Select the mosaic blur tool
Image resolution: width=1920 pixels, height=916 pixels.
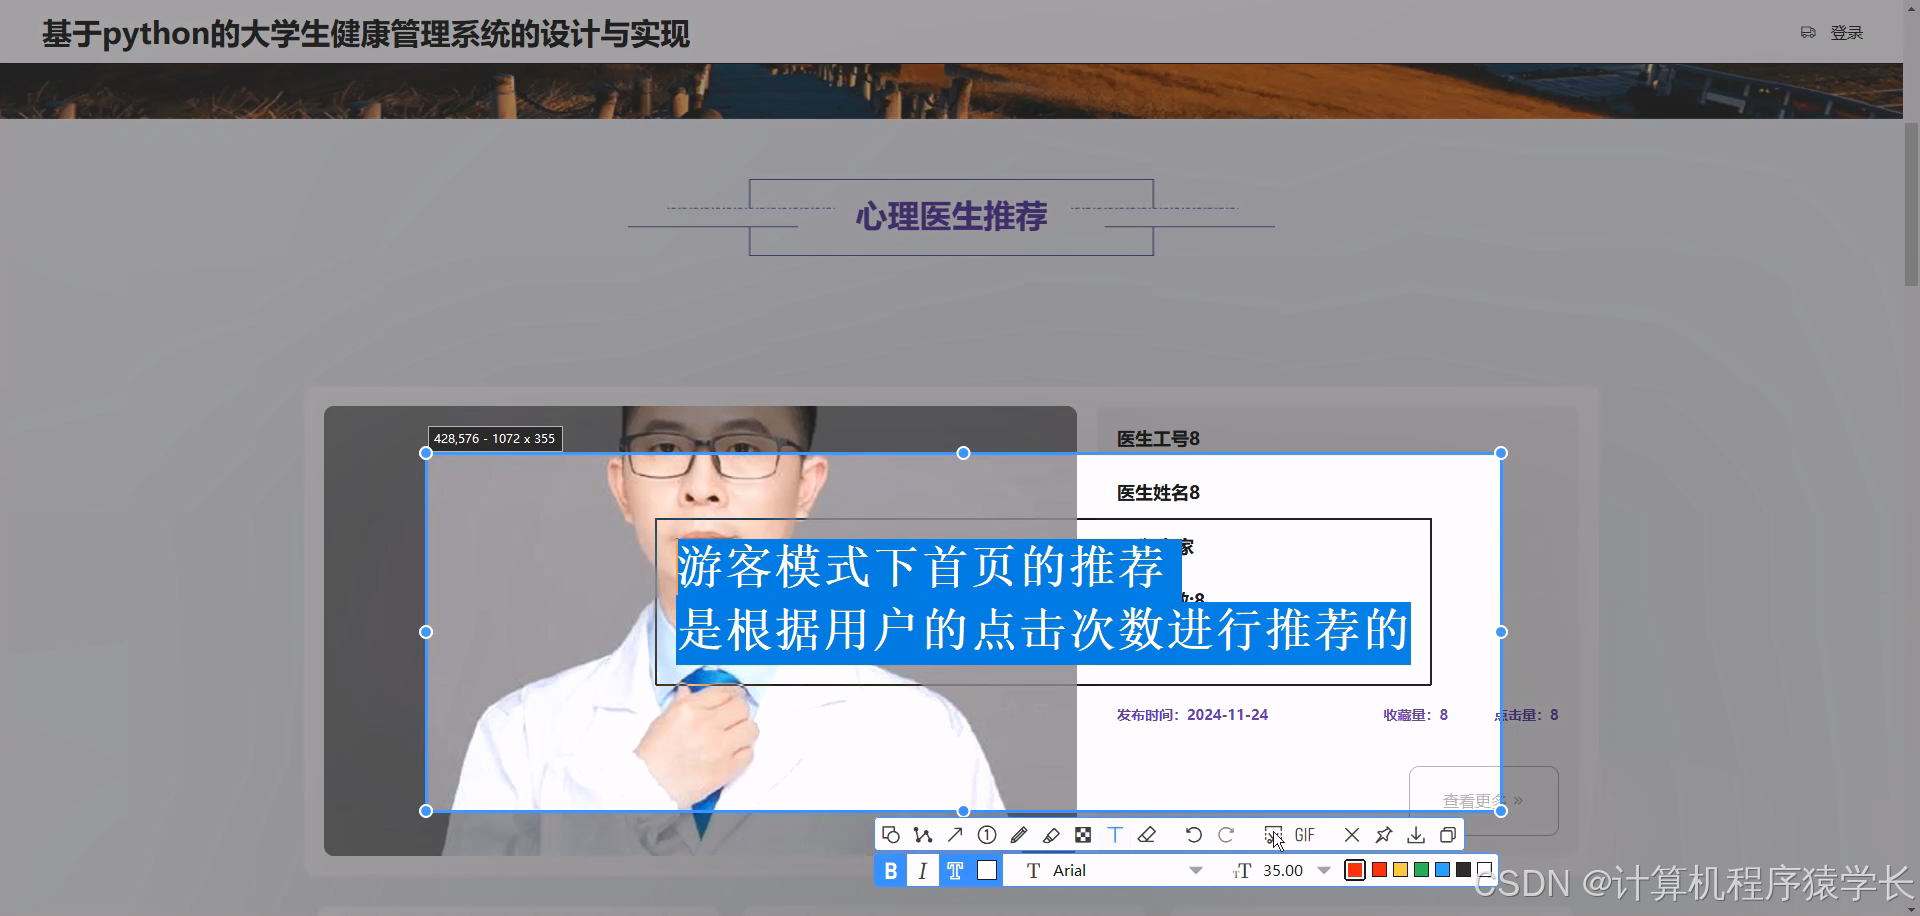pyautogui.click(x=1083, y=835)
